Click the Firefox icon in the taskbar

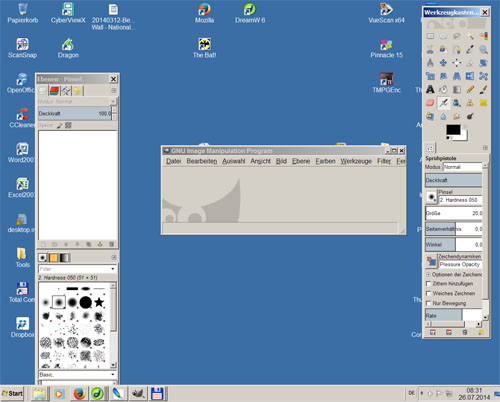point(79,394)
